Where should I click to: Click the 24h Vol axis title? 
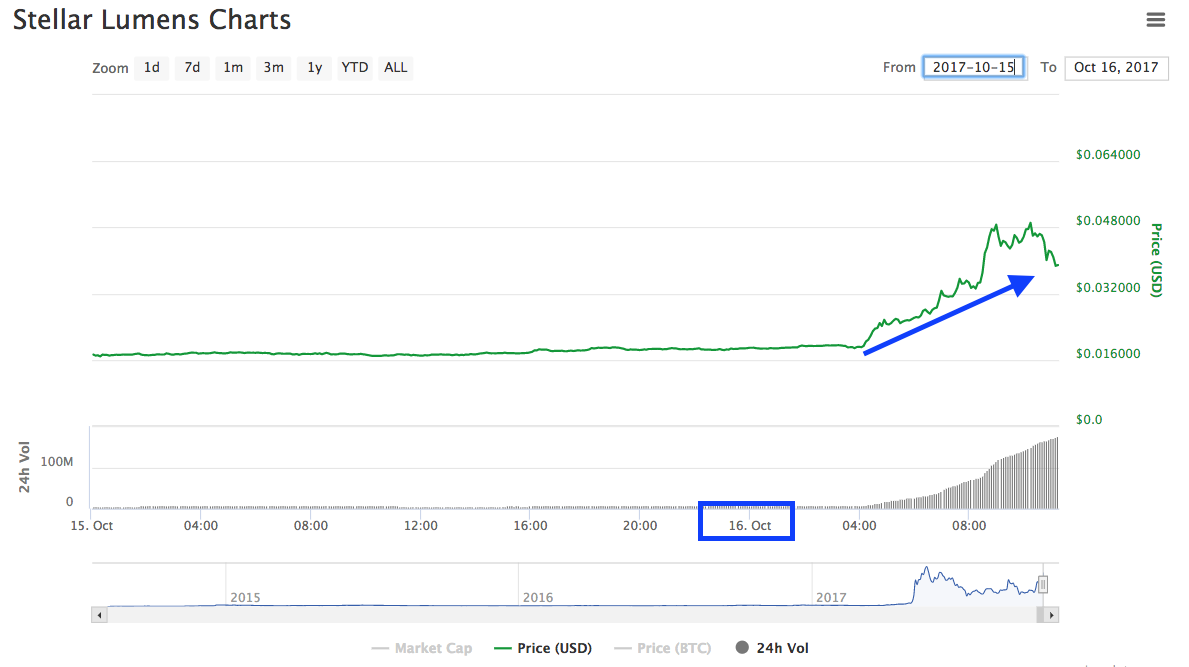pyautogui.click(x=24, y=467)
